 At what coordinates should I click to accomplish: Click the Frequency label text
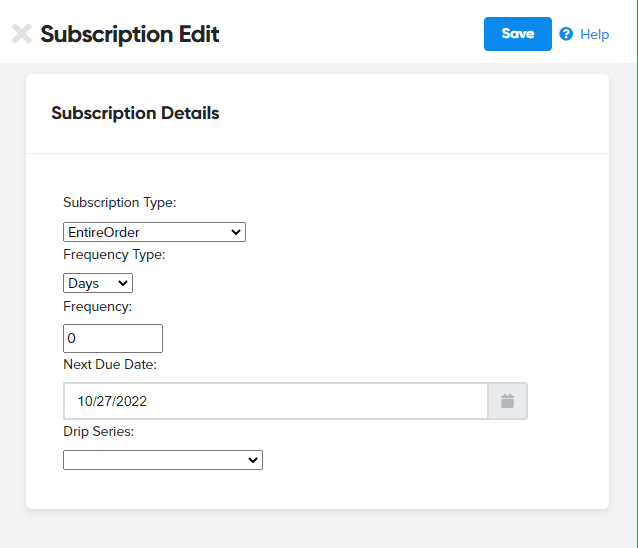tap(98, 306)
